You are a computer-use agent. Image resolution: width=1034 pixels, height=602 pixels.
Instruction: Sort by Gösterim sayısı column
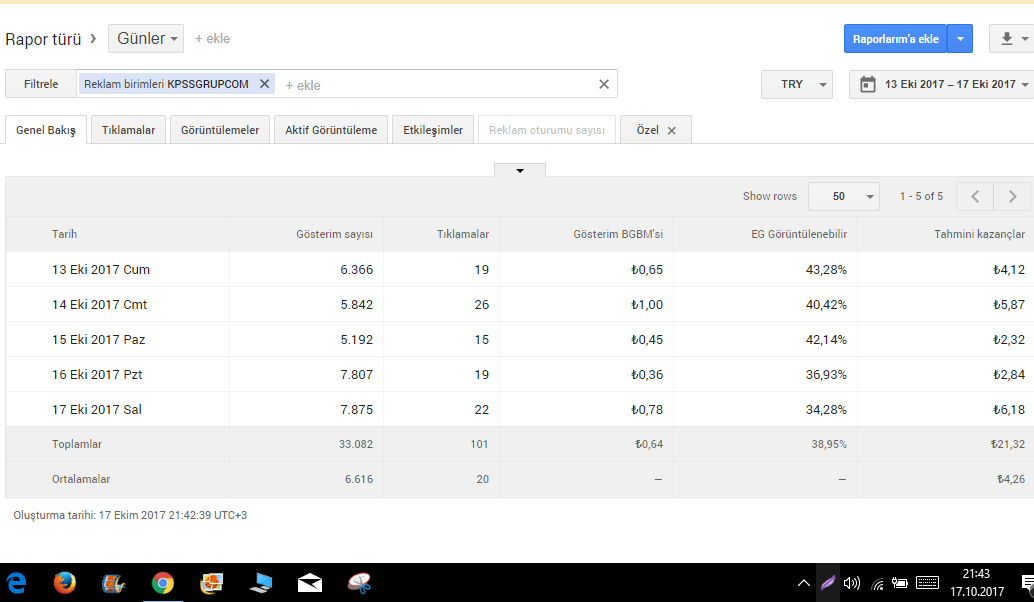(x=334, y=234)
